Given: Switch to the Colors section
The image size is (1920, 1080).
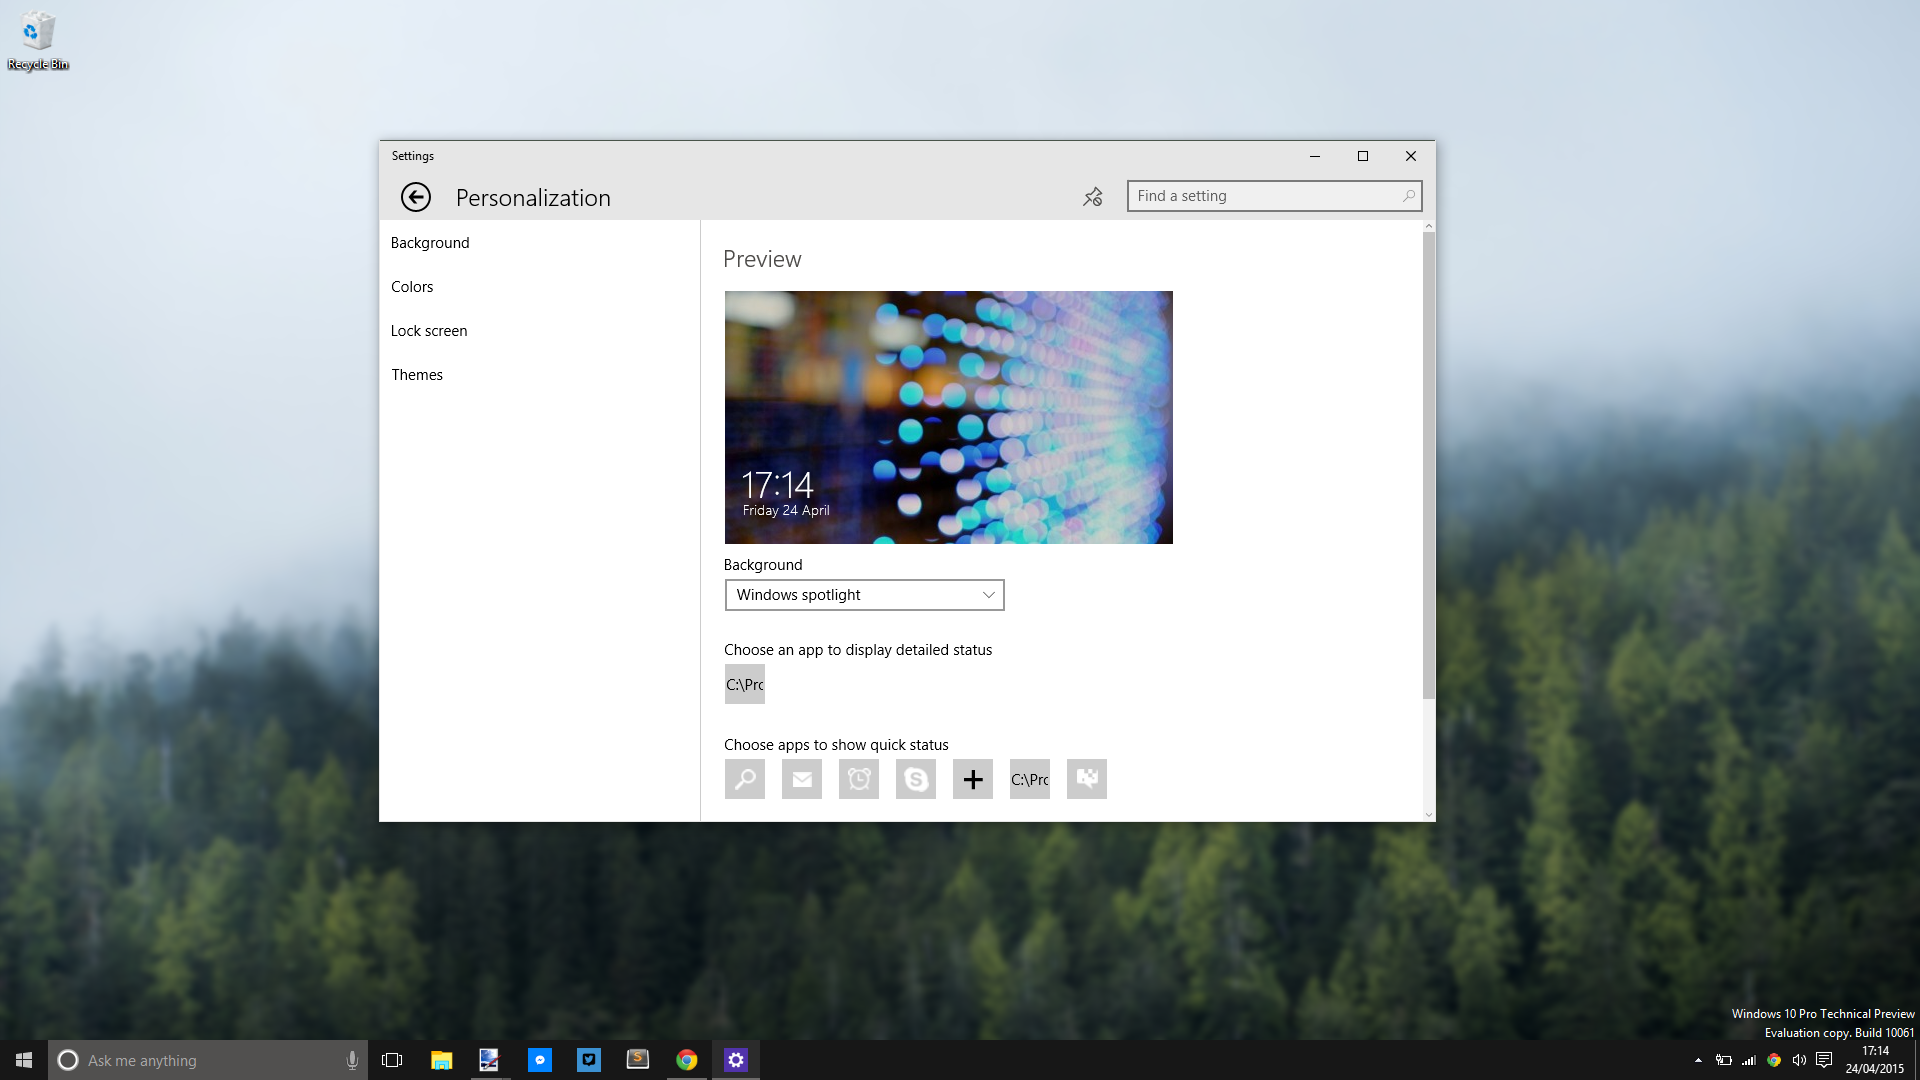Looking at the screenshot, I should [x=412, y=287].
